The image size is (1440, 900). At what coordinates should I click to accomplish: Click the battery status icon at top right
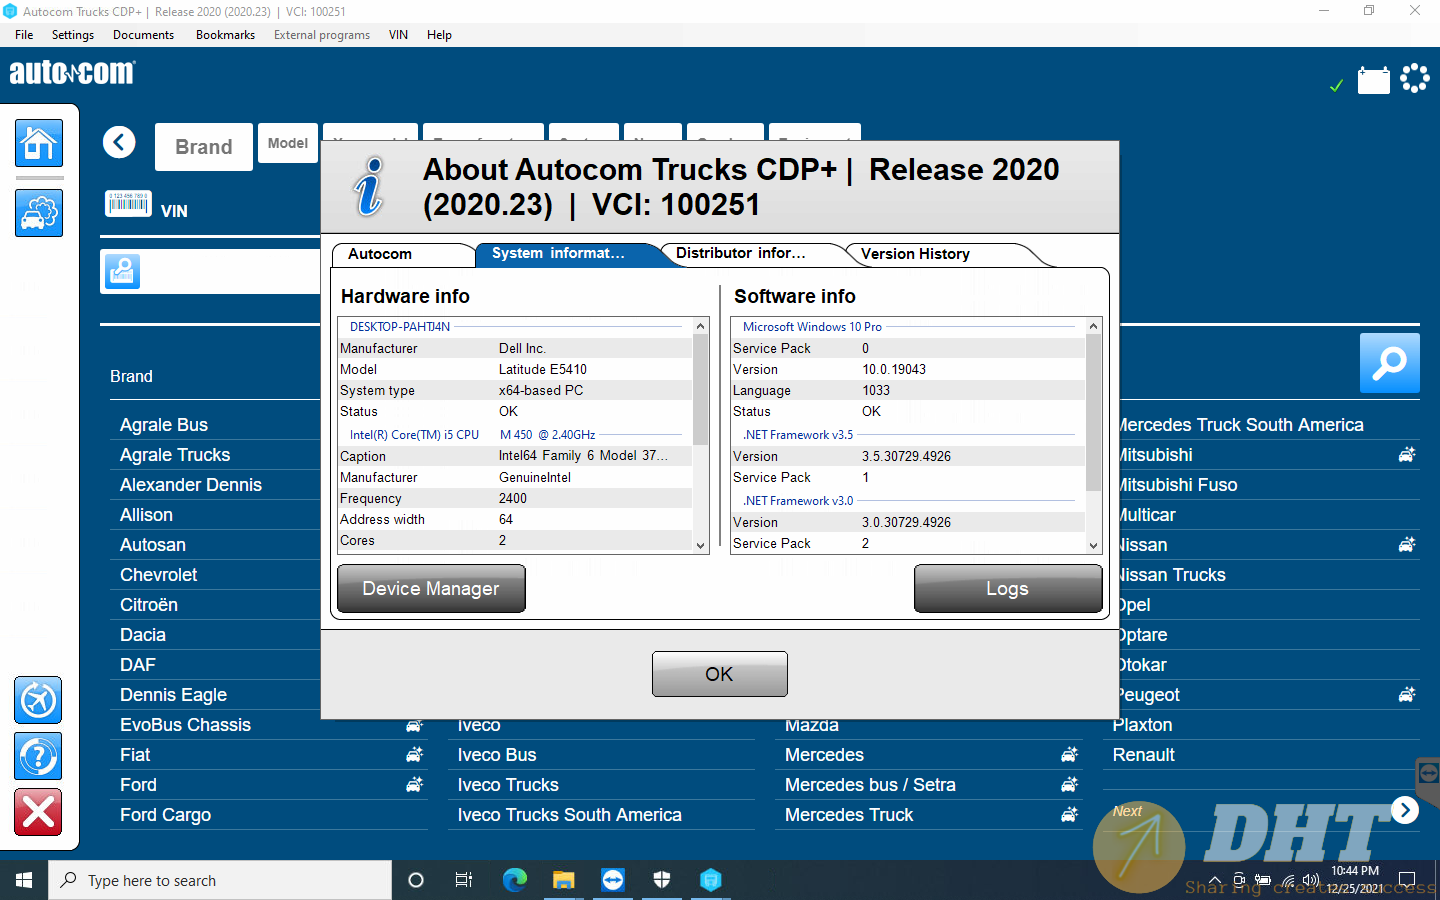coord(1373,80)
